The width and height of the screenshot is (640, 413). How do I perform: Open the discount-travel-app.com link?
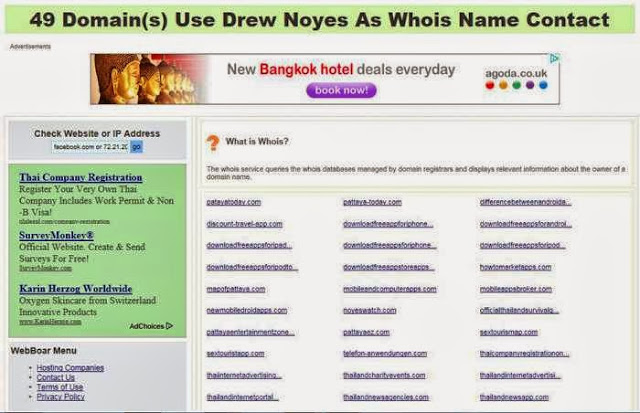tap(244, 224)
